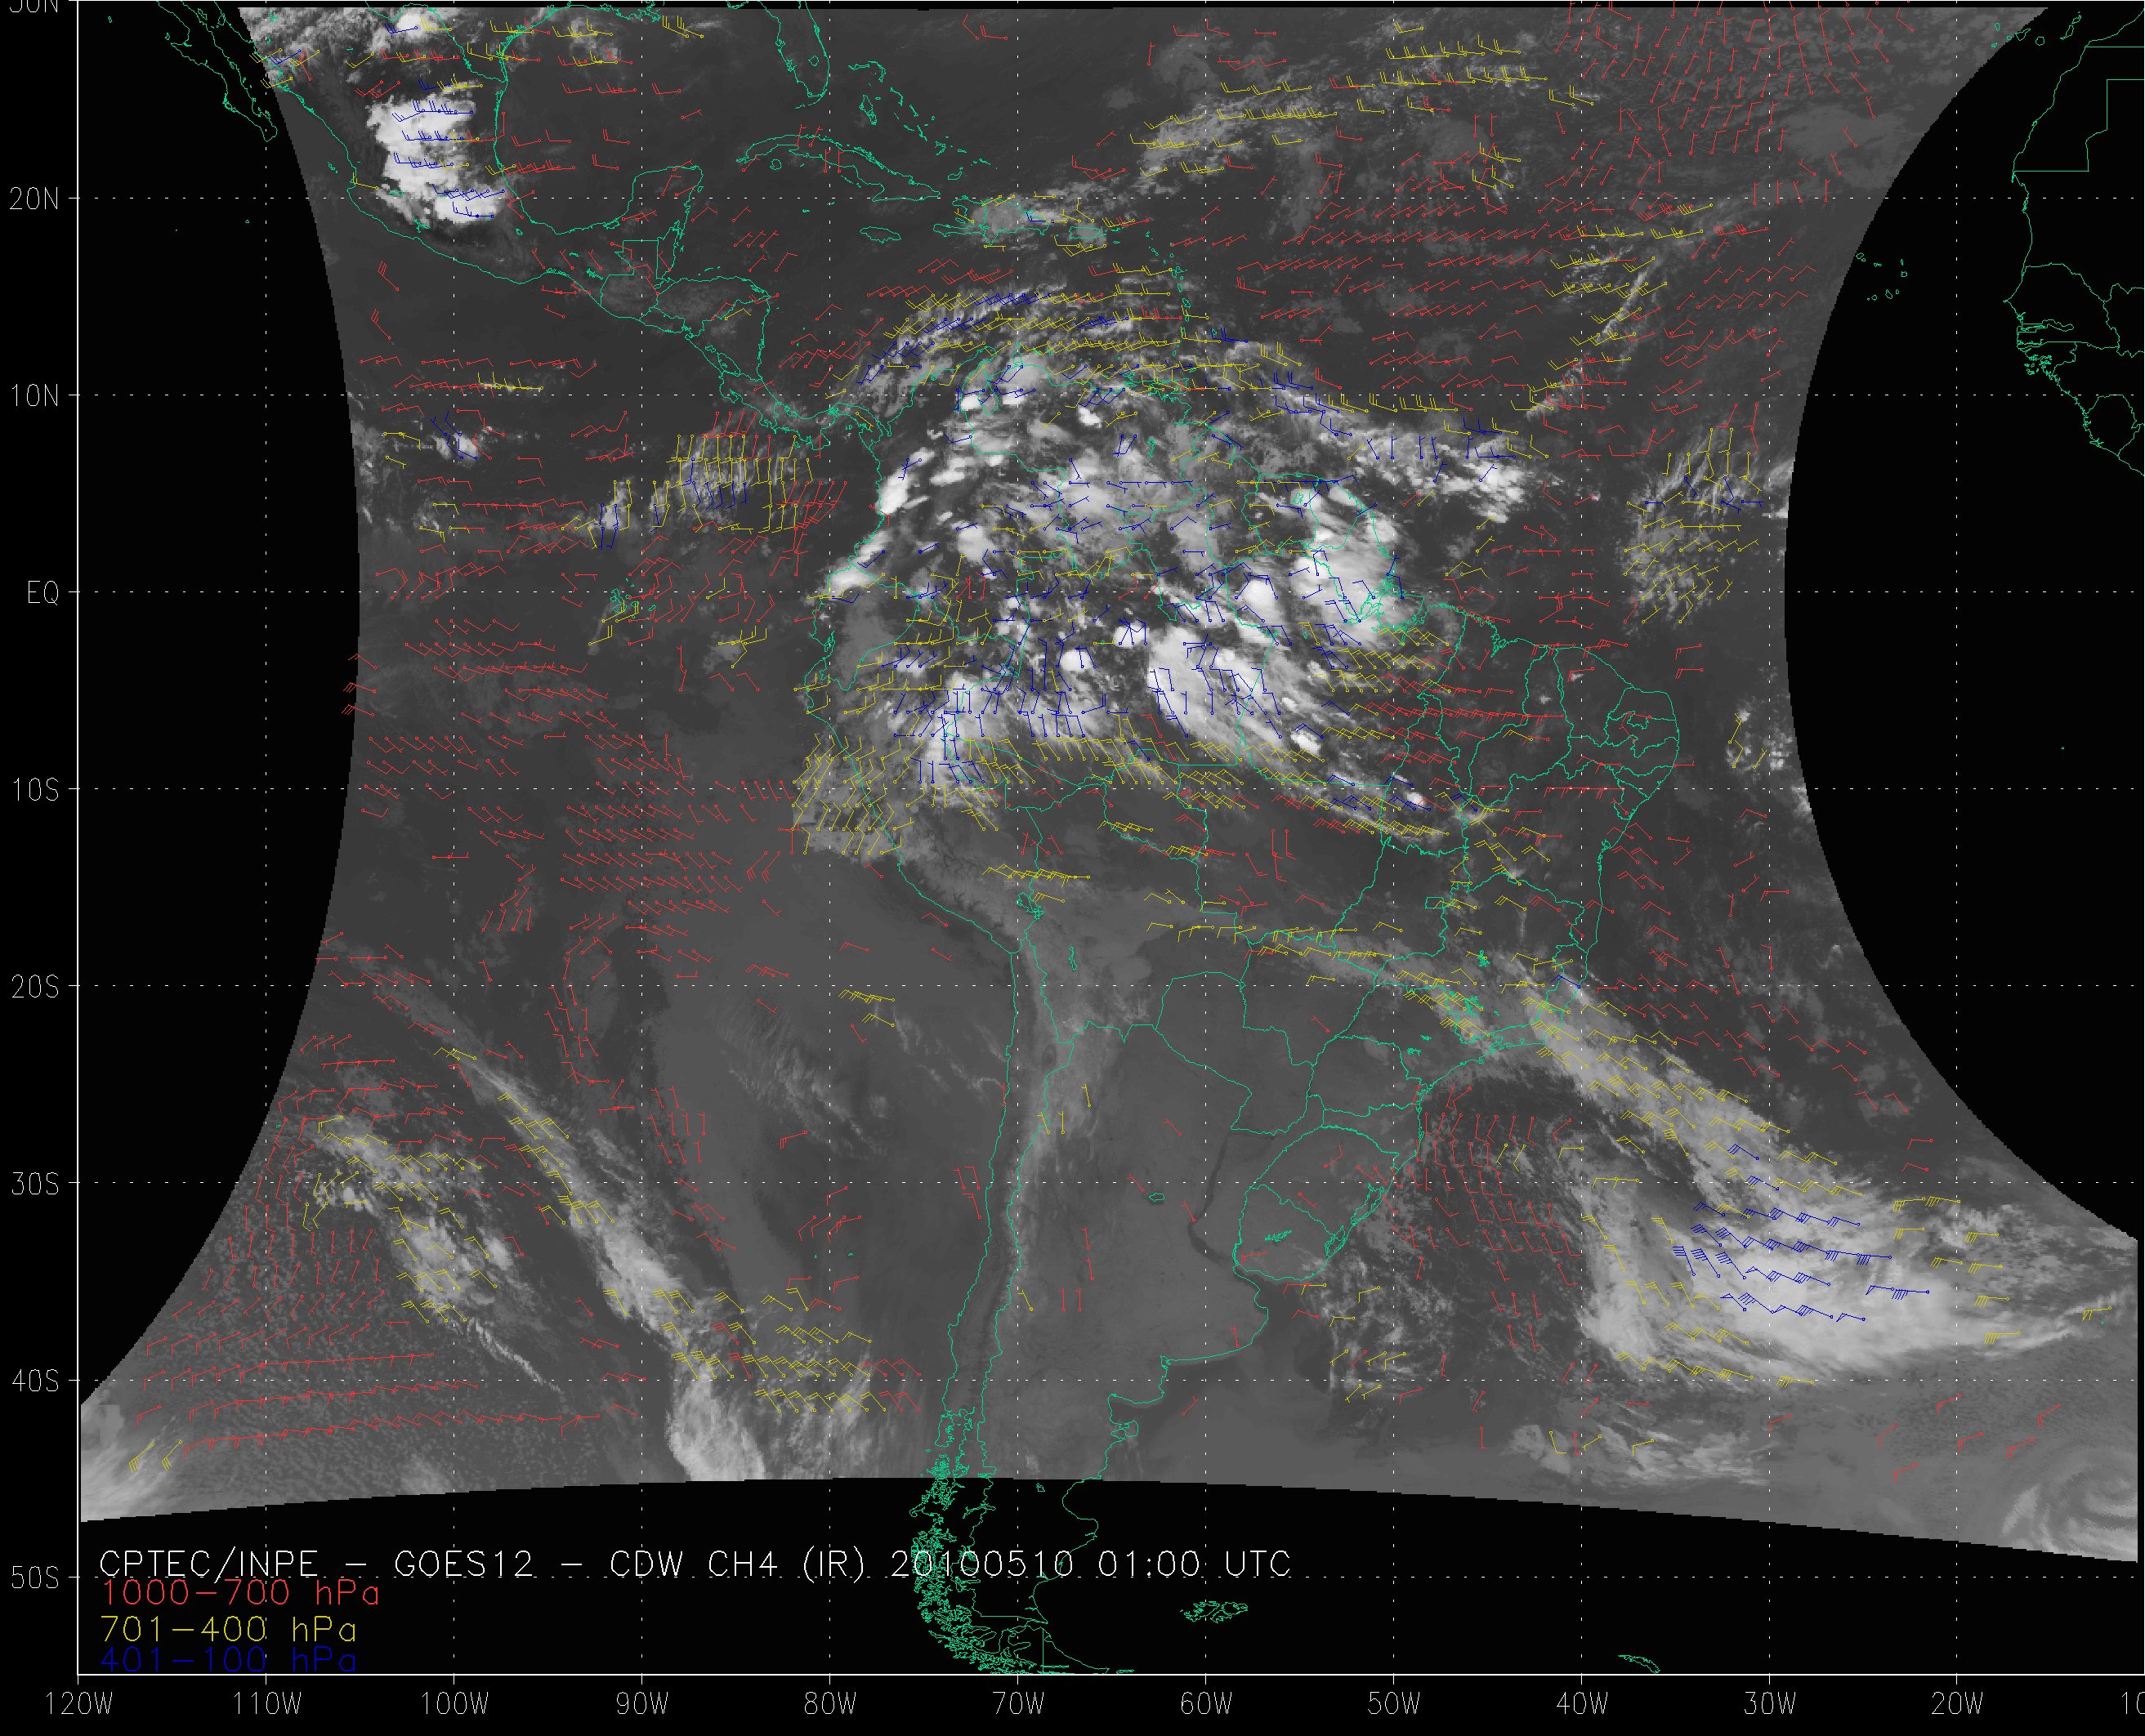2145x1736 pixels.
Task: Click the 10N latitude axis label
Action: (x=34, y=396)
